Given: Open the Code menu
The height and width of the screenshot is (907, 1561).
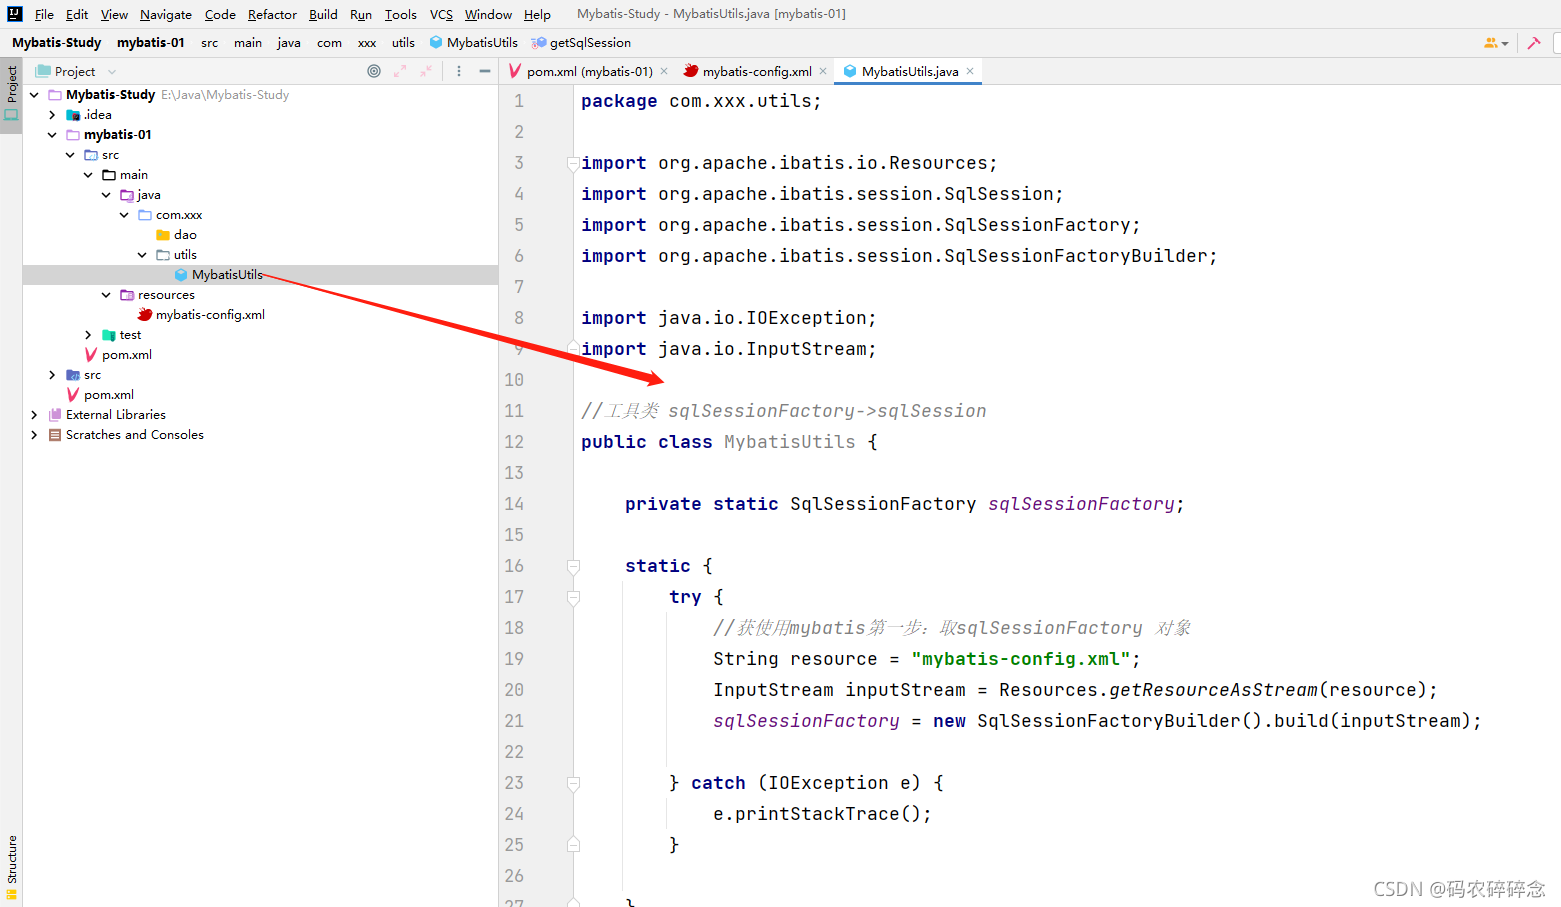Looking at the screenshot, I should [x=220, y=14].
